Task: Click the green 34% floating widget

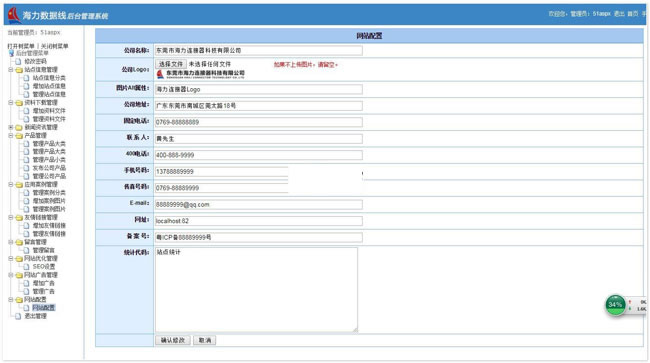Action: click(615, 305)
